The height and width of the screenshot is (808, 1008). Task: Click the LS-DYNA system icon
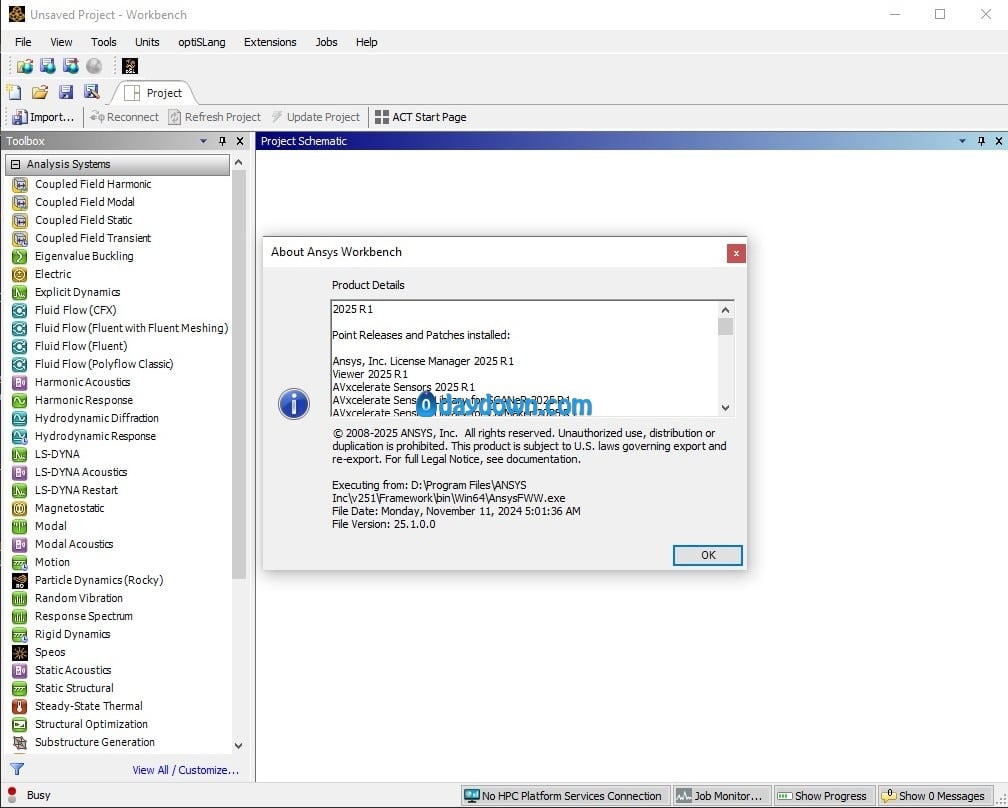[x=20, y=454]
